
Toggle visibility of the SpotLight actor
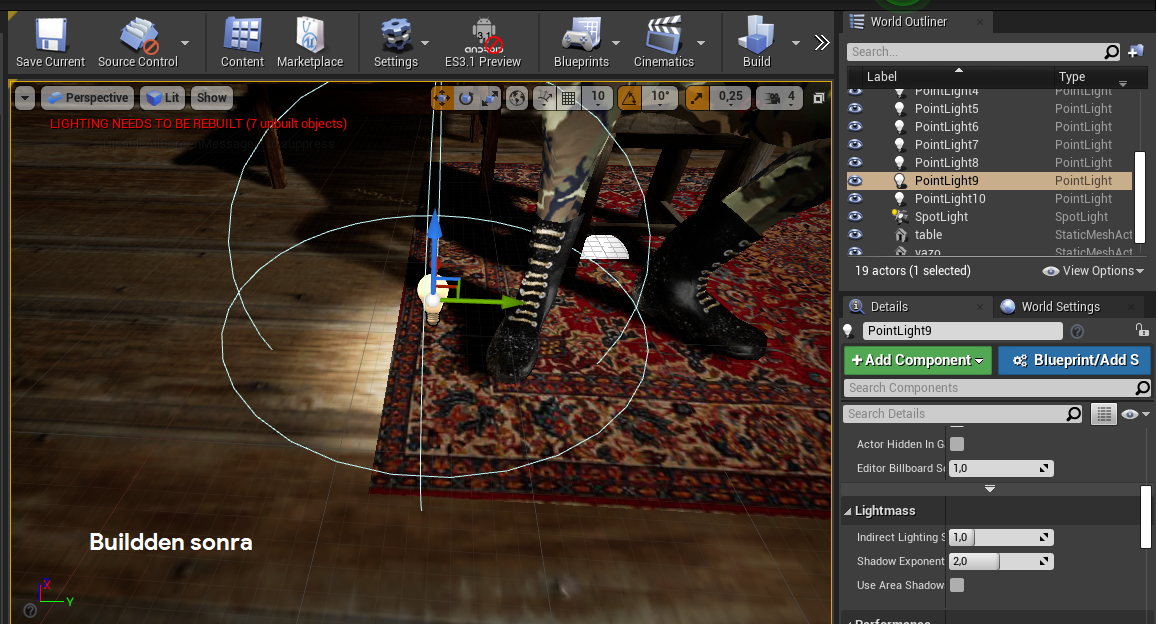click(x=855, y=216)
